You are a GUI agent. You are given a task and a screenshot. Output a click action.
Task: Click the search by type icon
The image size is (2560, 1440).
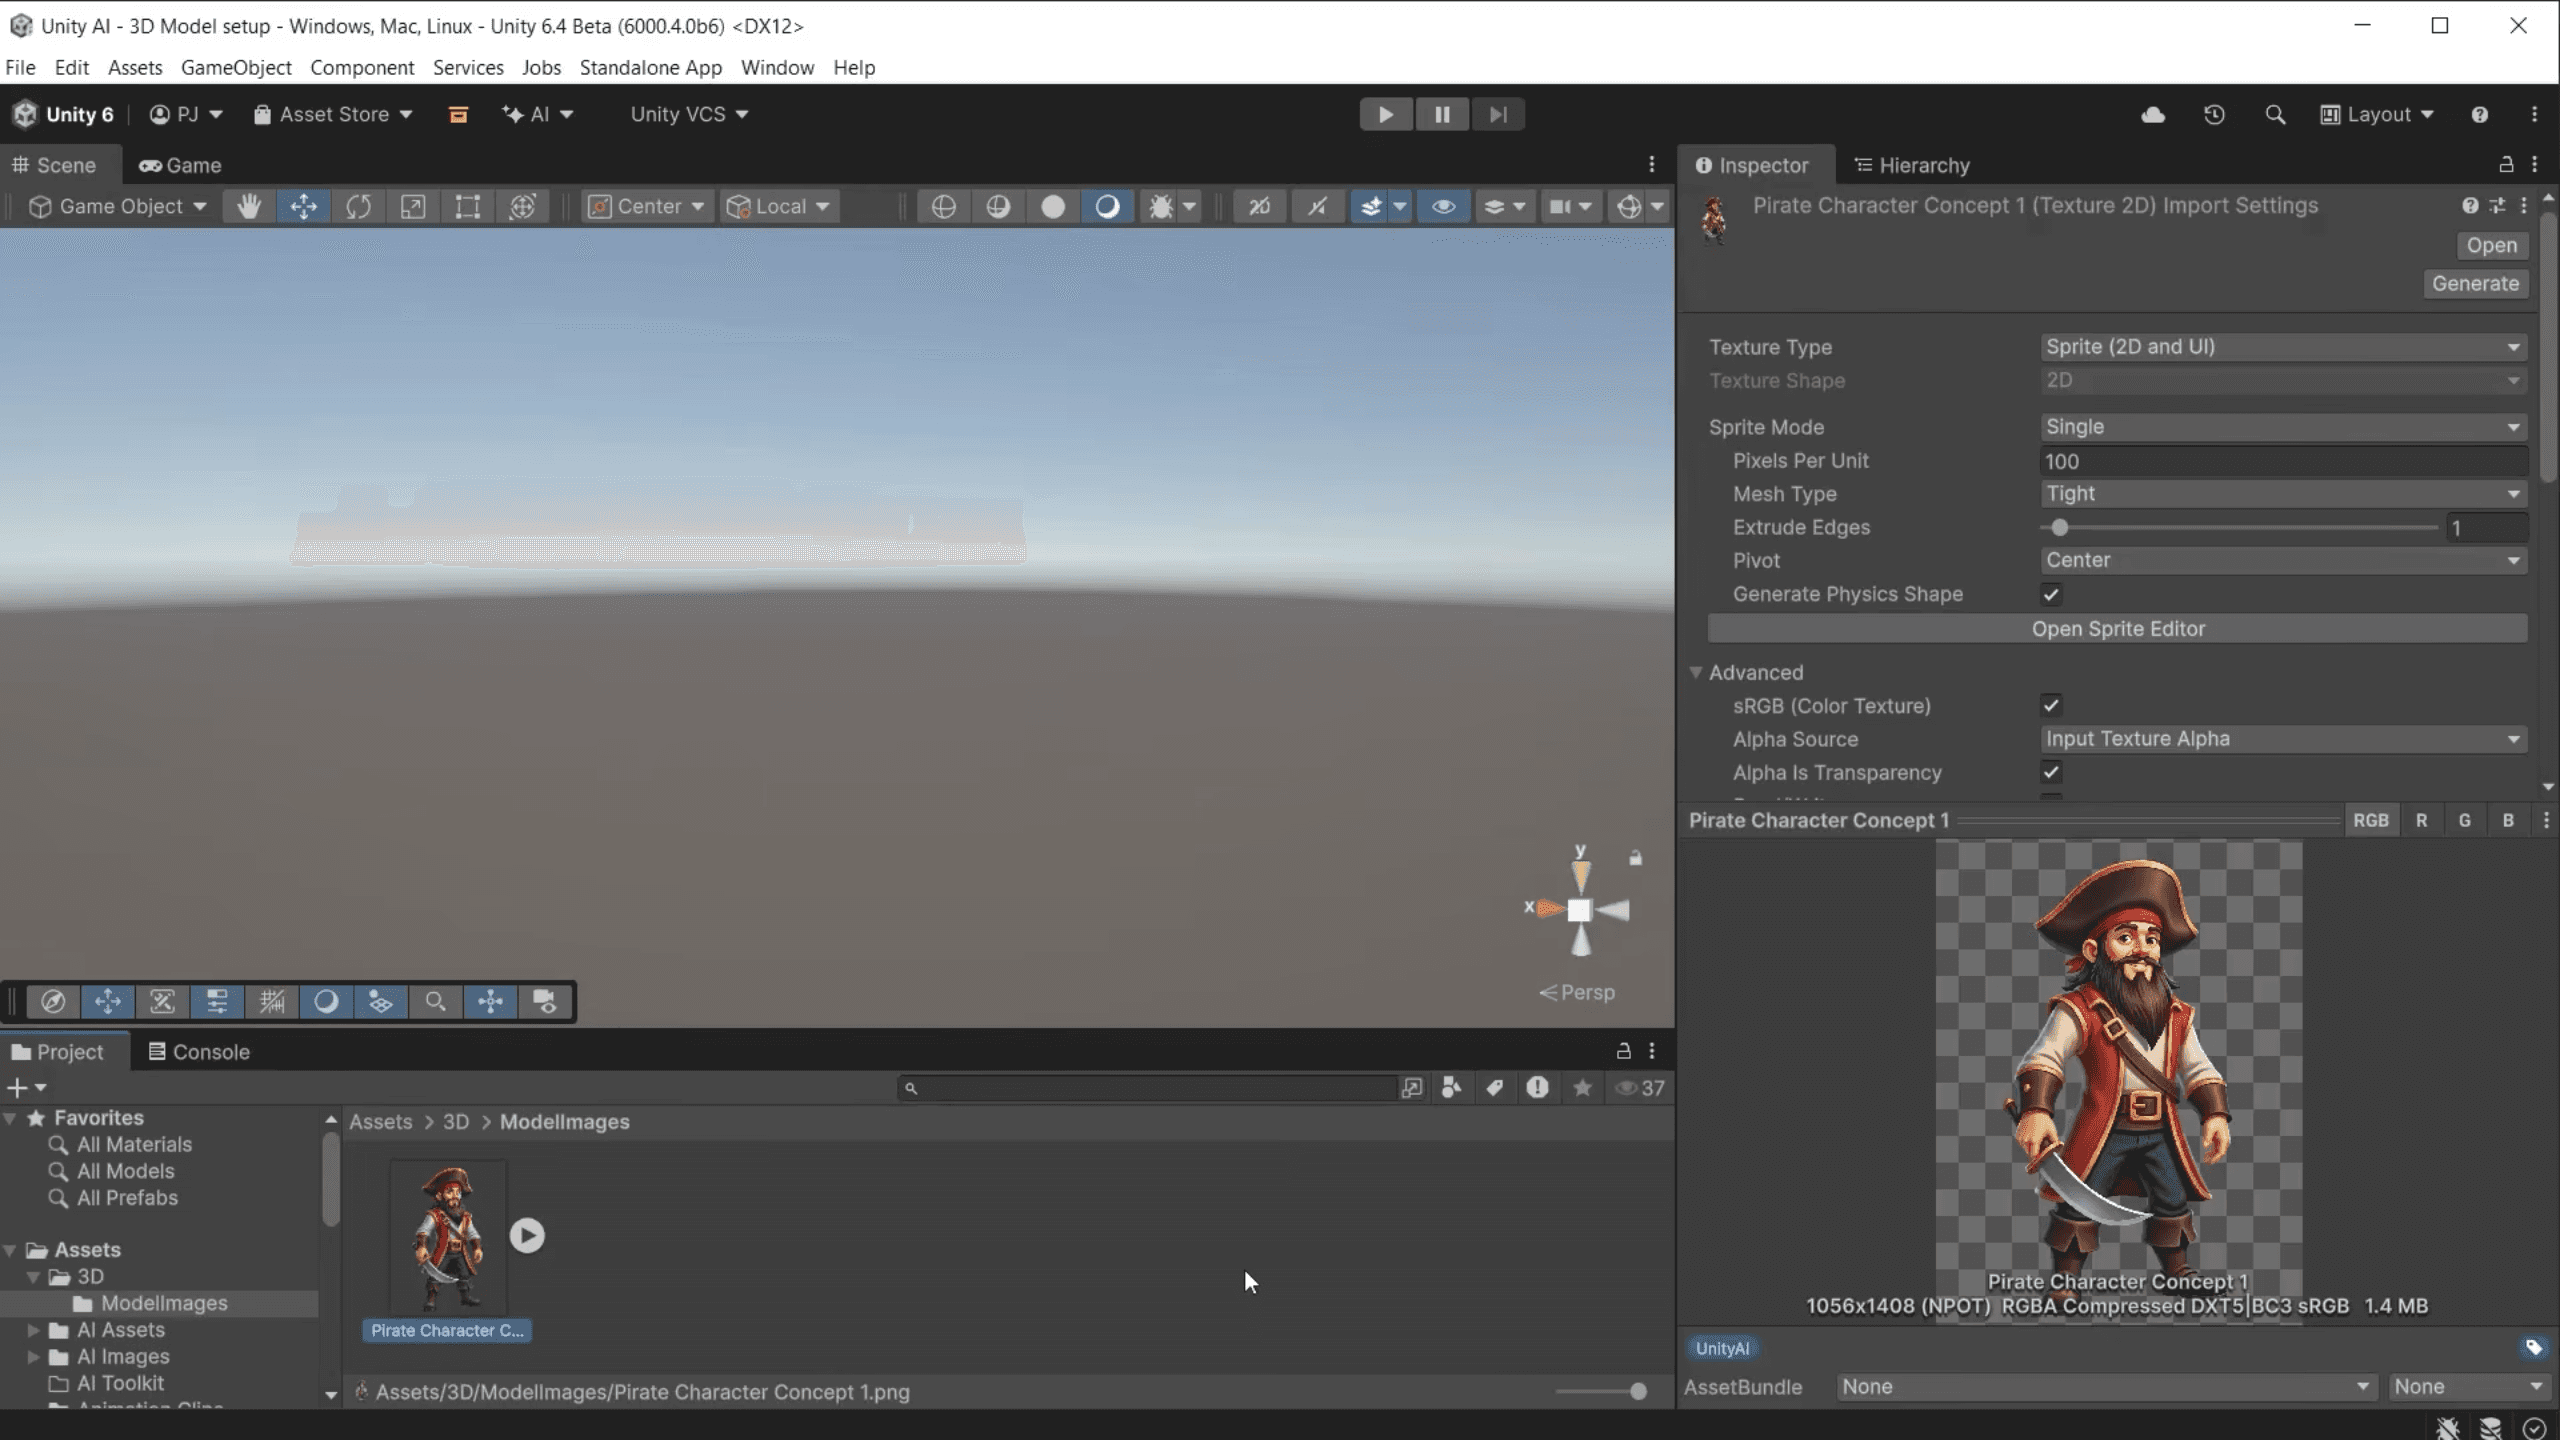[1451, 1088]
